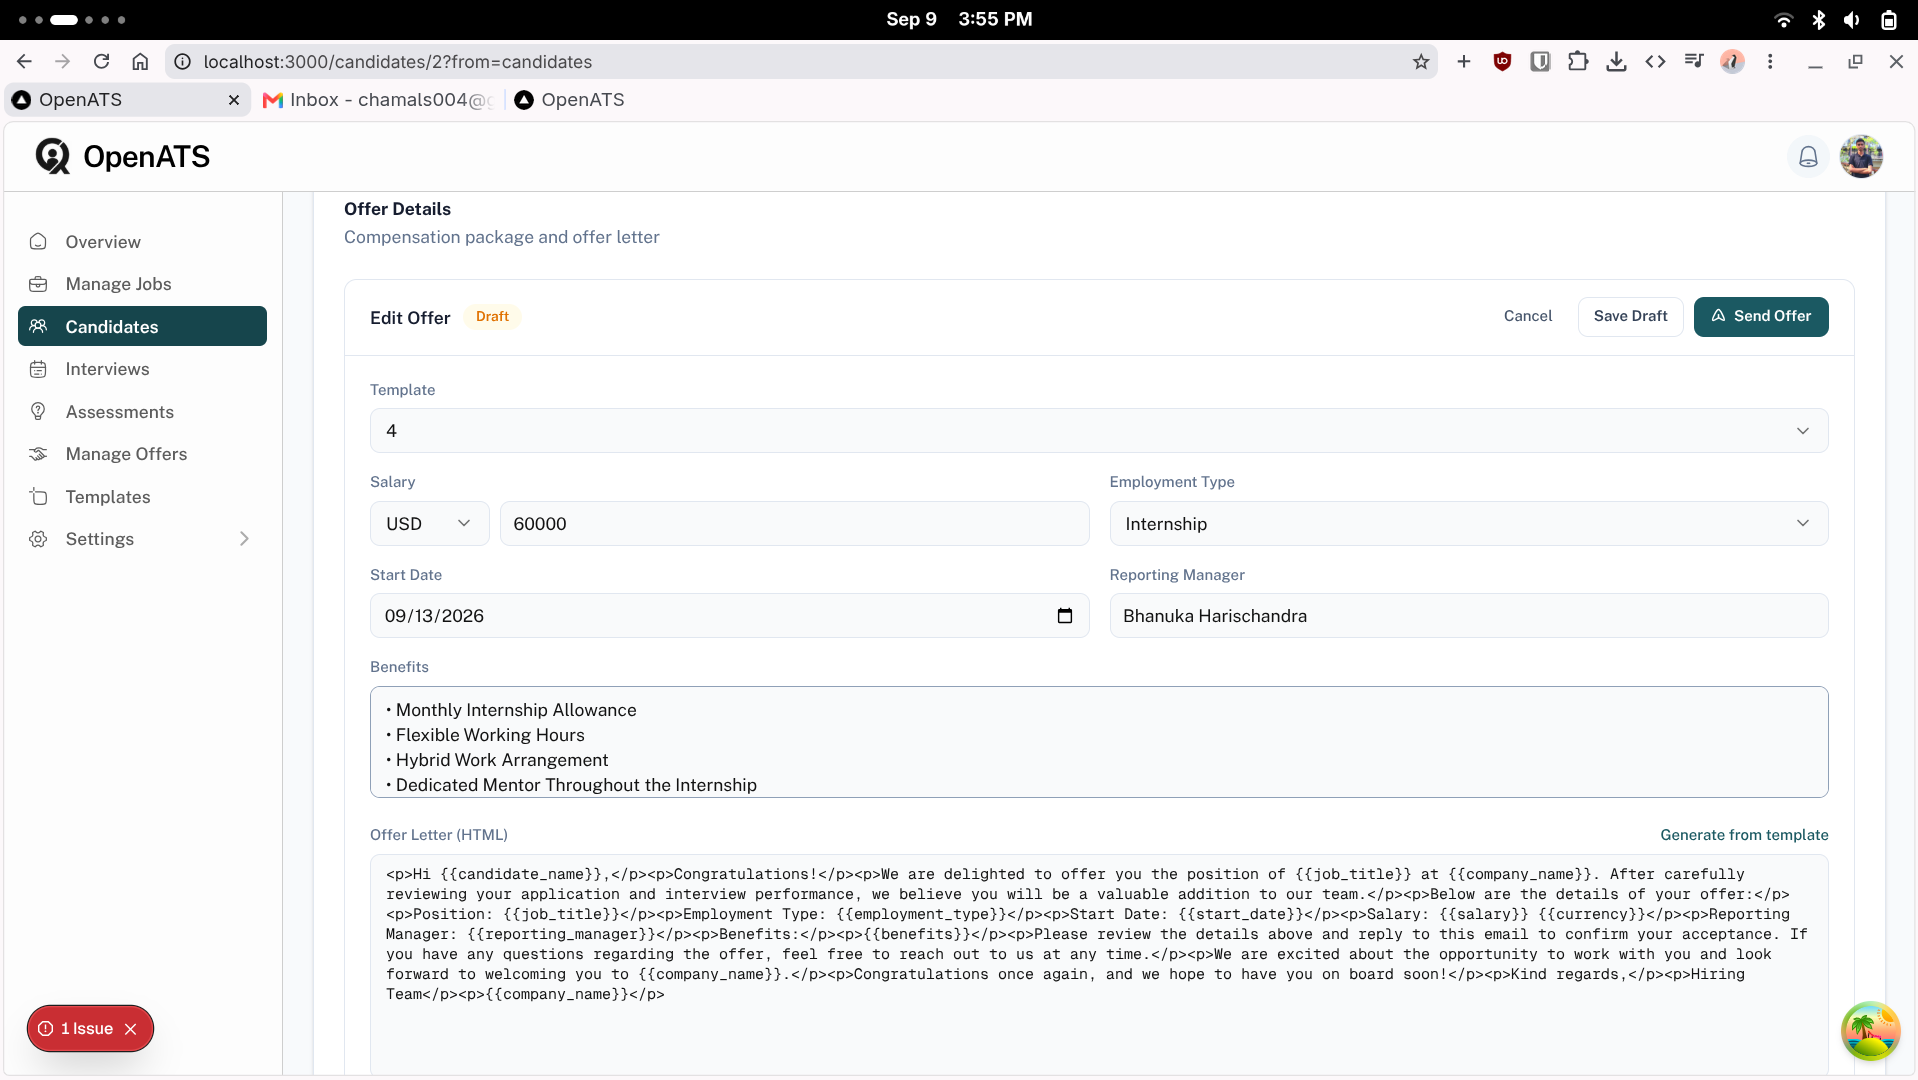Open the Start Date calendar picker
This screenshot has width=1918, height=1080.
click(1065, 616)
